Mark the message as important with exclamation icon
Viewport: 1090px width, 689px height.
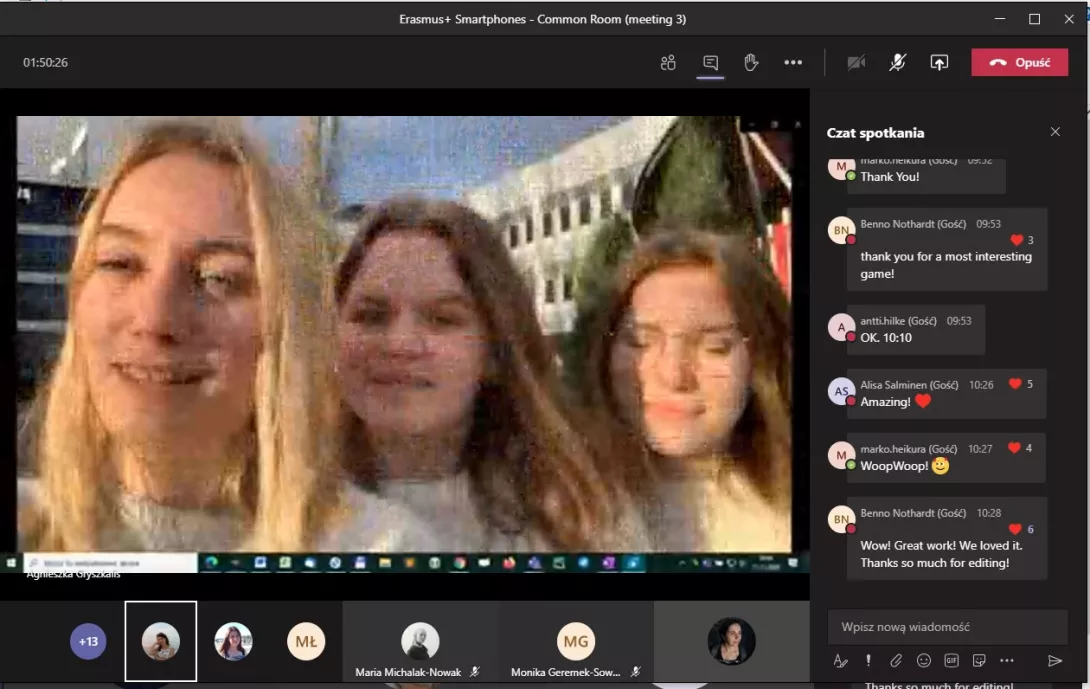869,661
